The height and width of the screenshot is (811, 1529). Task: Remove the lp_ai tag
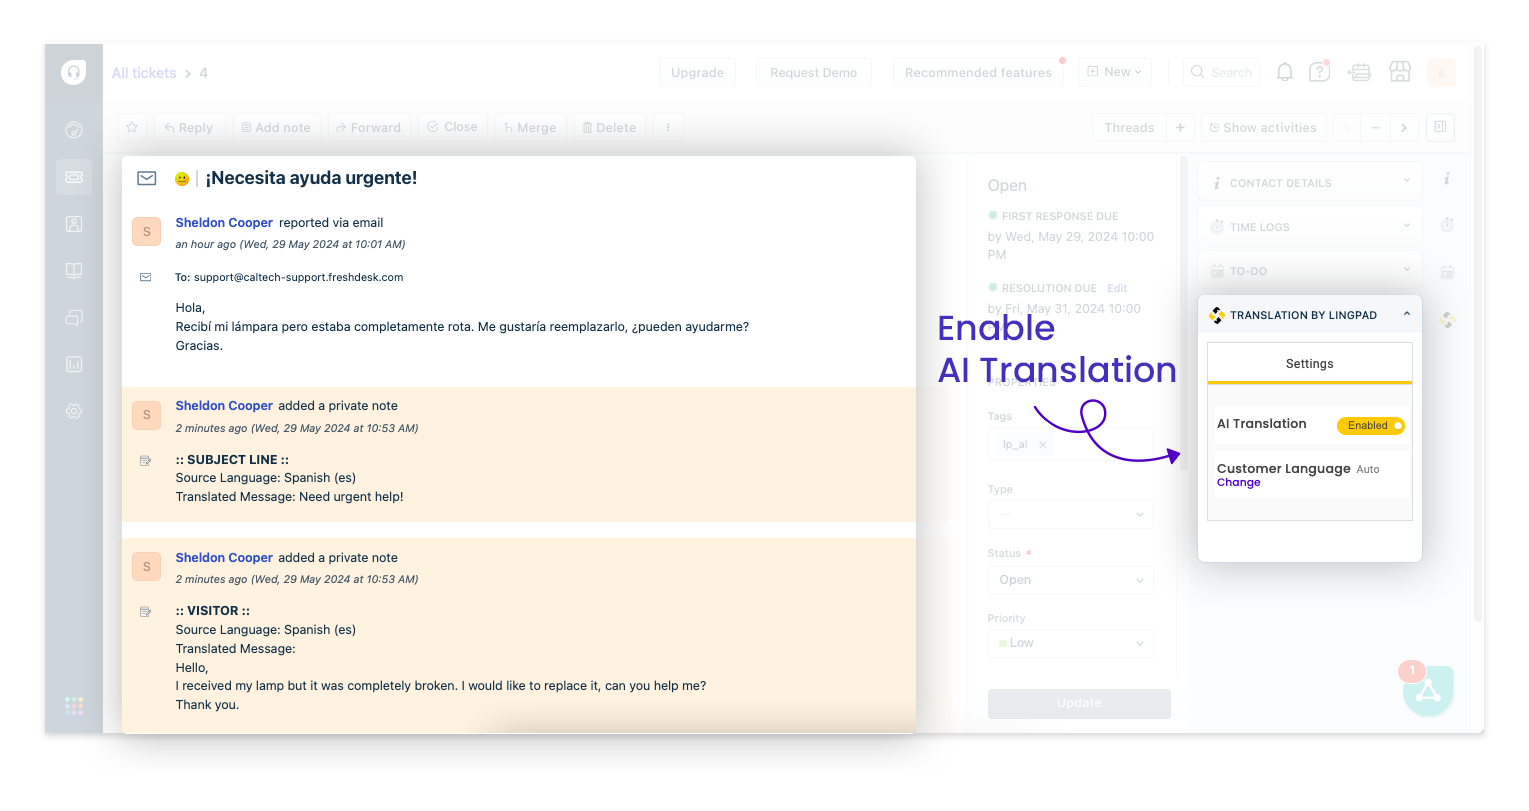pyautogui.click(x=1043, y=445)
